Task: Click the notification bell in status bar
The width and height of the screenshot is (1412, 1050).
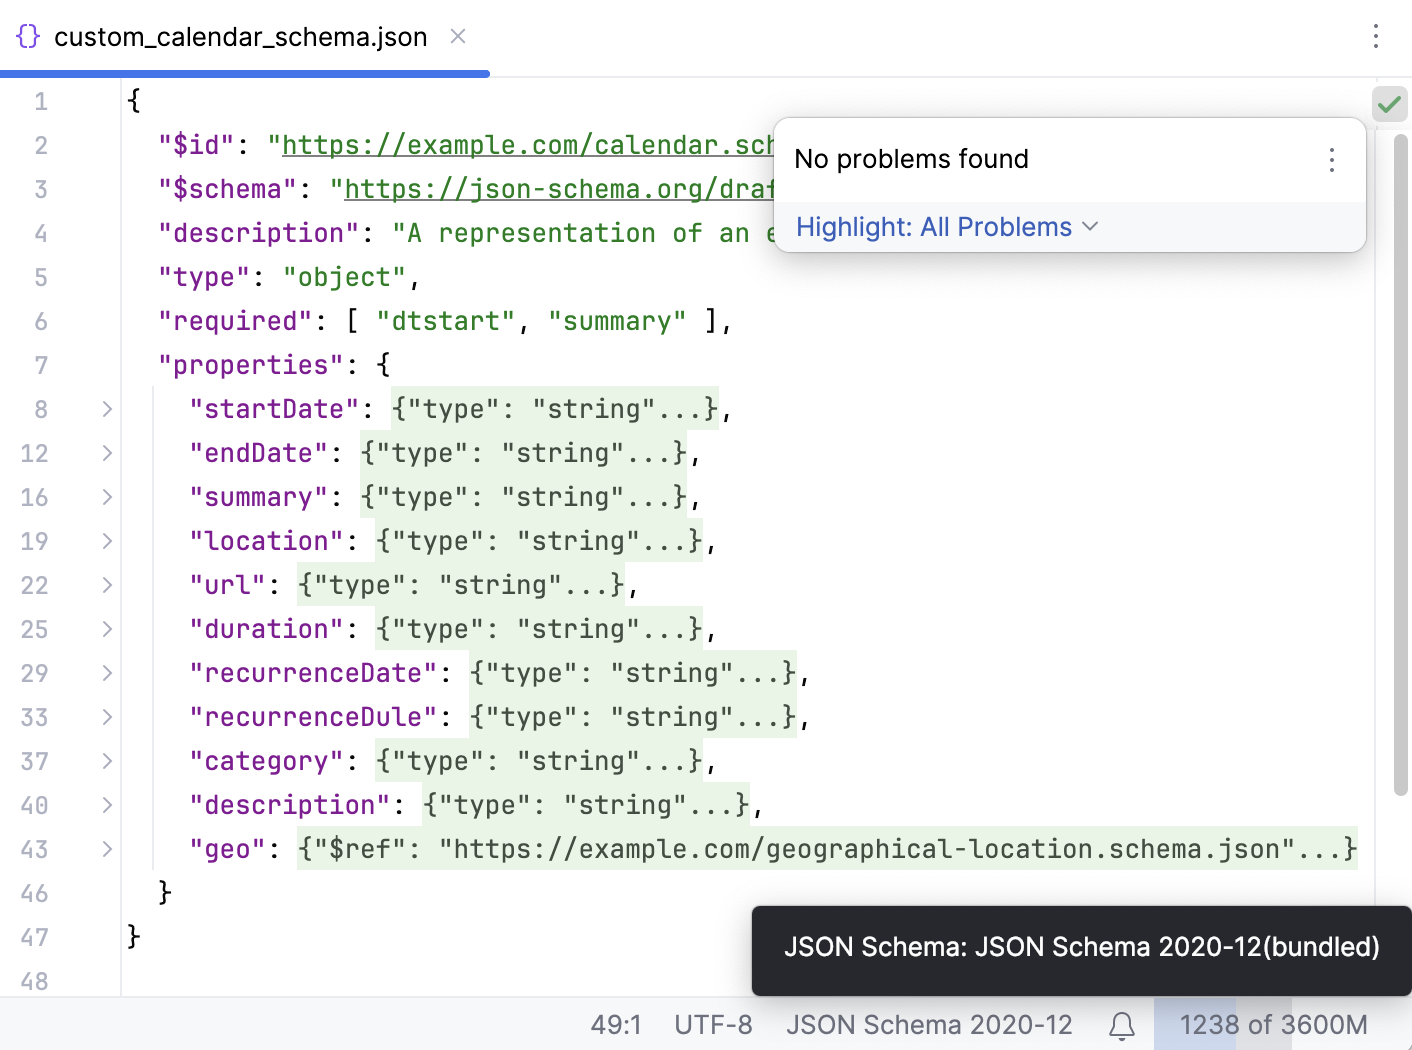Action: (x=1121, y=1024)
